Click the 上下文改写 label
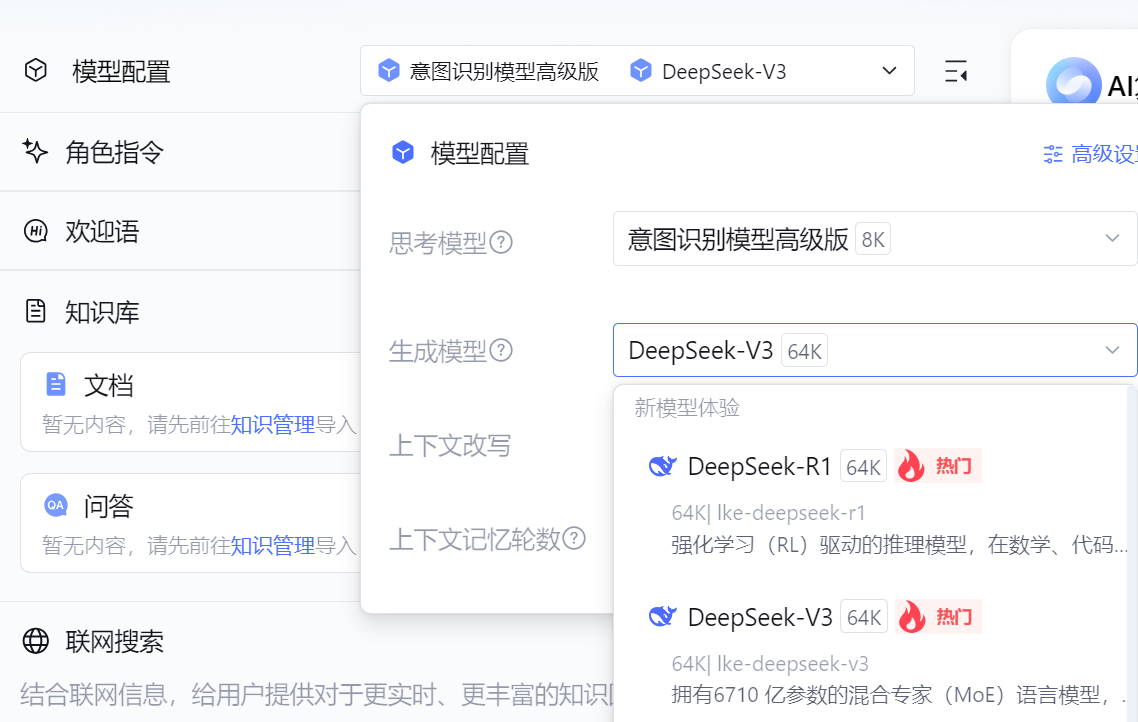 [x=450, y=446]
